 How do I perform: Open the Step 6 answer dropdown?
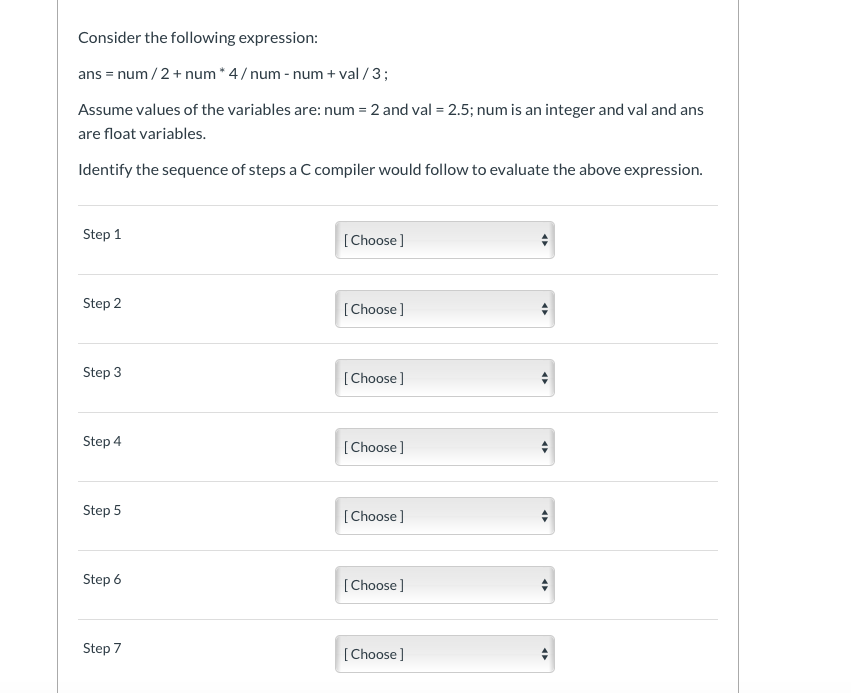(x=444, y=585)
